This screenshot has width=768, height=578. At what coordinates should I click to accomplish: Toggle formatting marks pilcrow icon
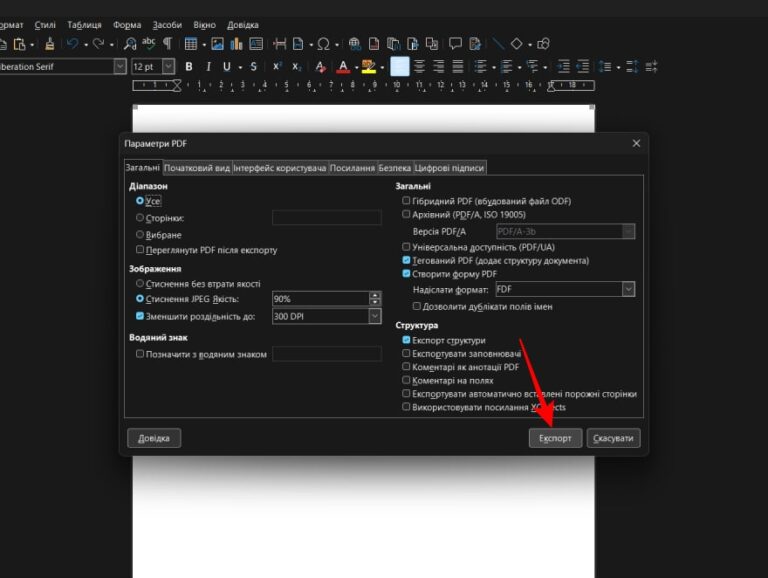click(x=167, y=44)
